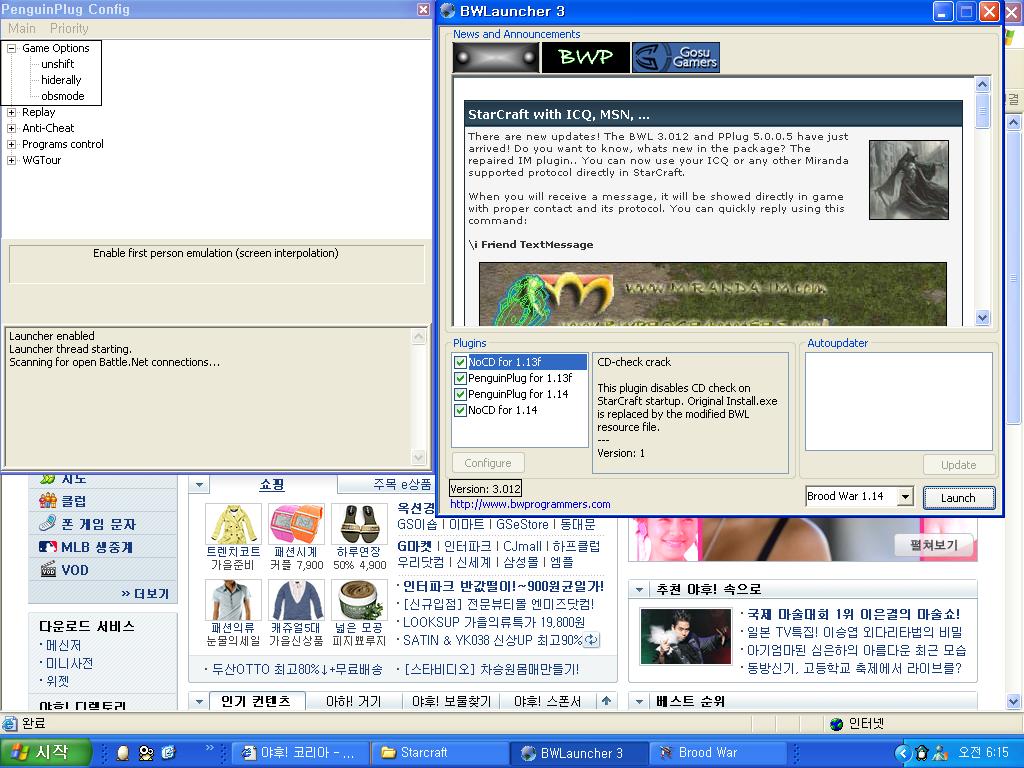
Task: Click the news panel scrollbar thumb
Action: [982, 111]
